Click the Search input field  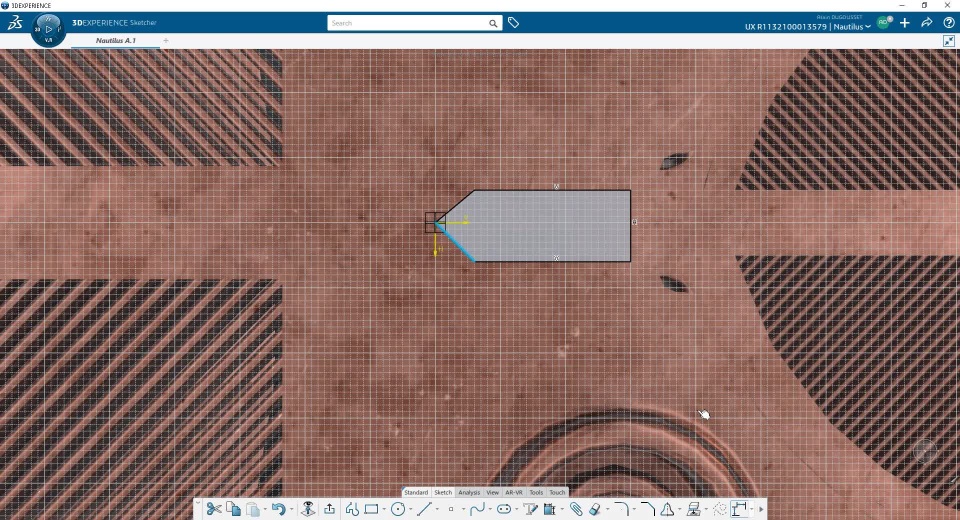point(407,23)
